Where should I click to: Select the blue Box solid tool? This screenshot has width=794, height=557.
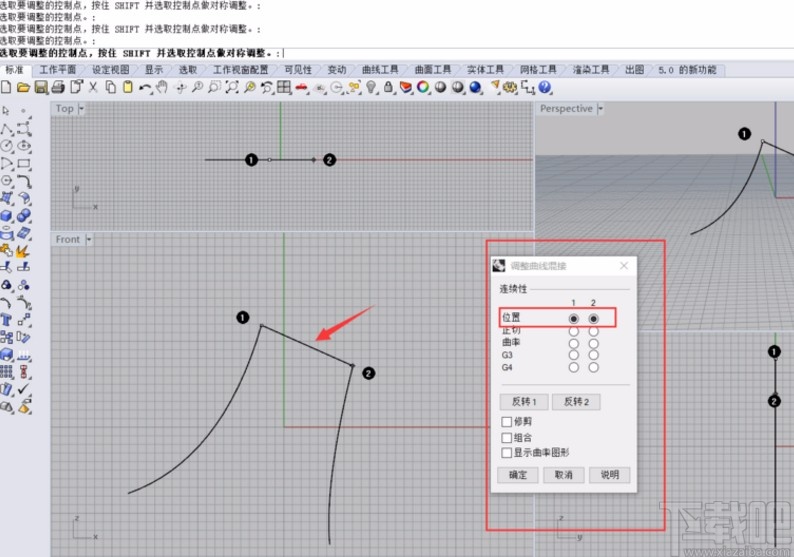pos(7,216)
